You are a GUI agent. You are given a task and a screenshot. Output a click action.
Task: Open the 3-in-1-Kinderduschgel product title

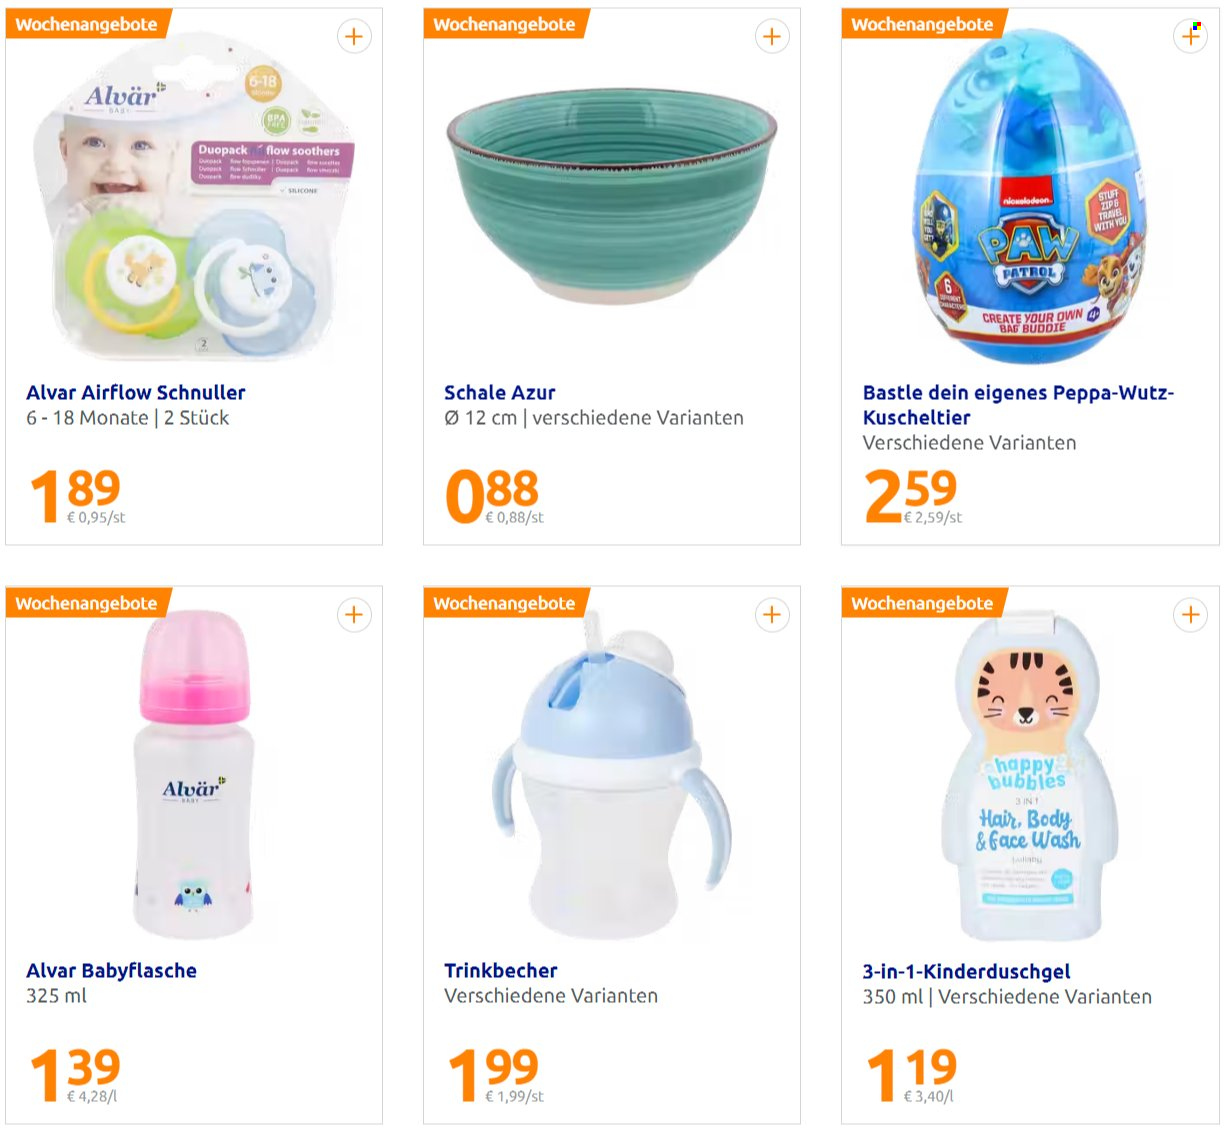click(966, 972)
